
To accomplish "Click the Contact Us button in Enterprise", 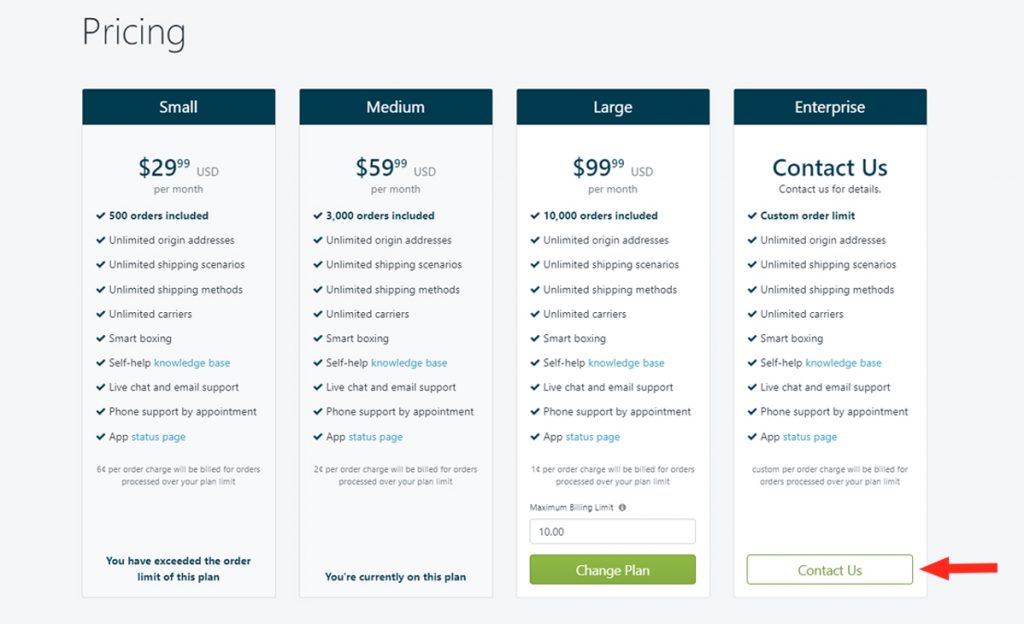I will 829,570.
